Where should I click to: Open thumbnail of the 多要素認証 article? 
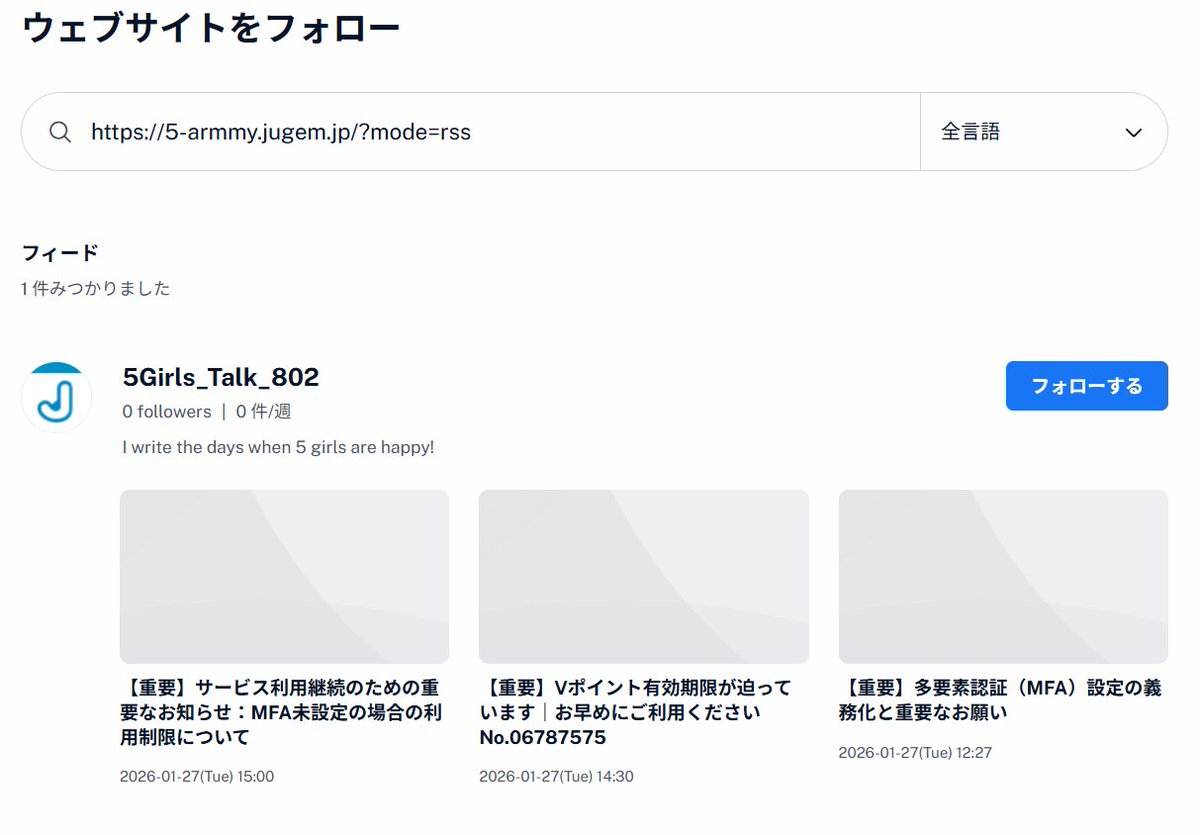1003,577
